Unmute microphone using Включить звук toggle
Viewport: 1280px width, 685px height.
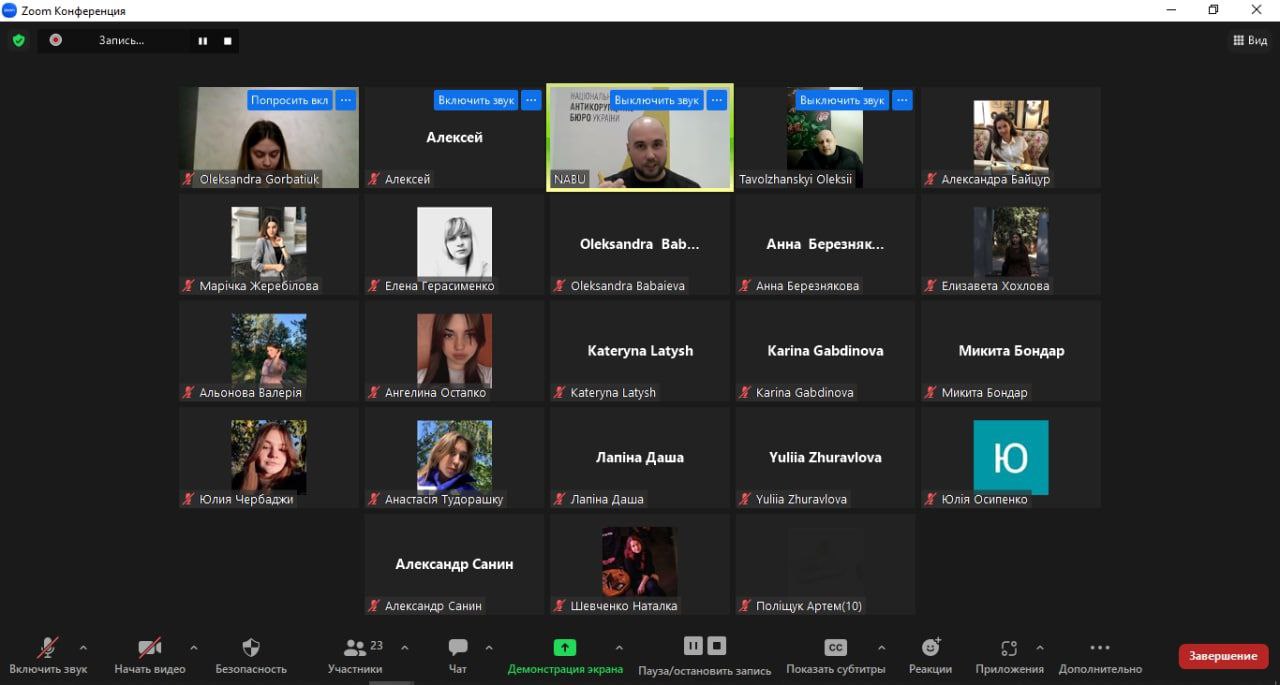47,648
